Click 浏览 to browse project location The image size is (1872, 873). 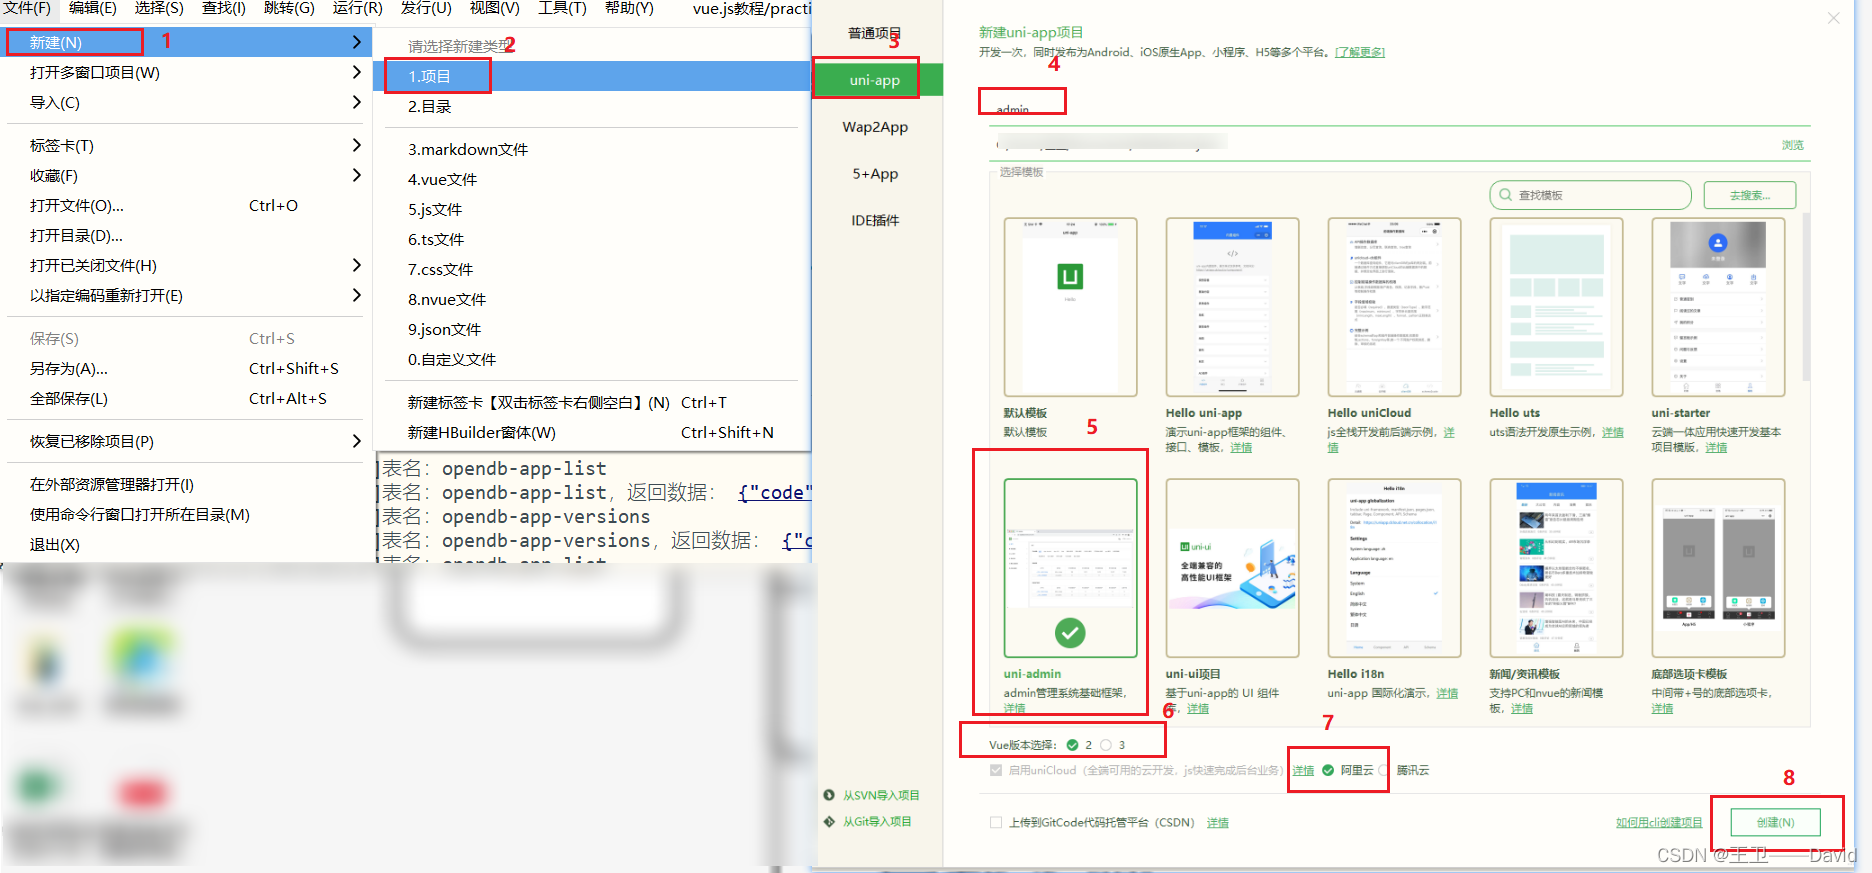click(x=1792, y=145)
